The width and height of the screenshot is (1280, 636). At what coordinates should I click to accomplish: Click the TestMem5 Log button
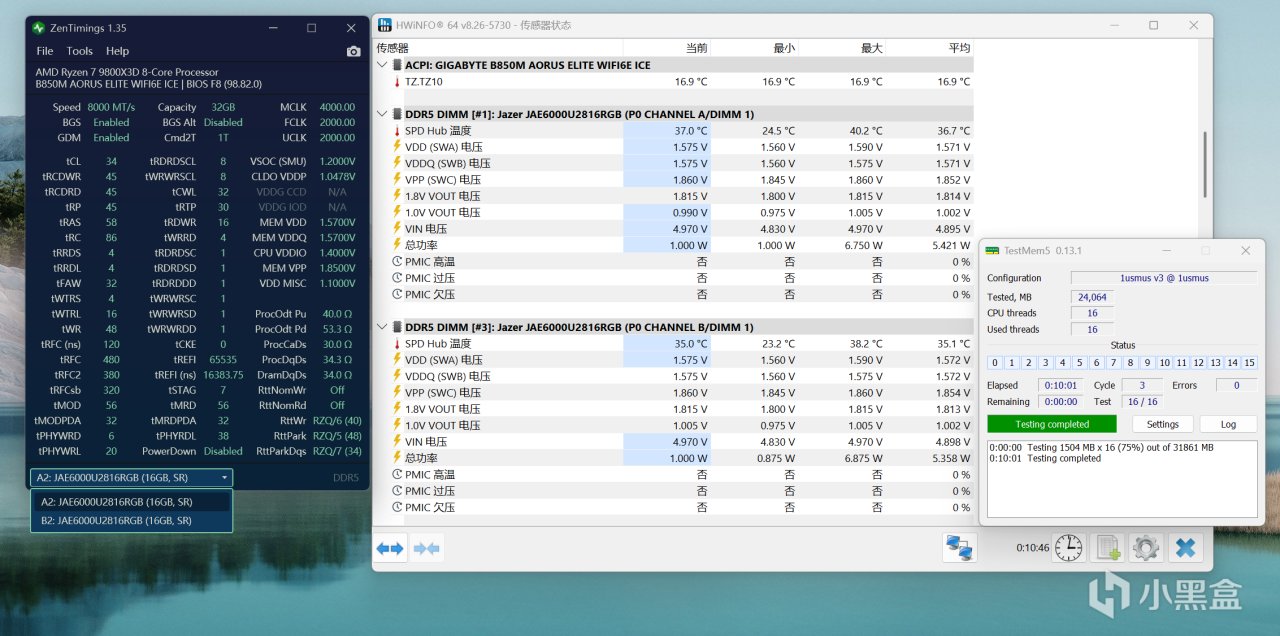point(1228,424)
